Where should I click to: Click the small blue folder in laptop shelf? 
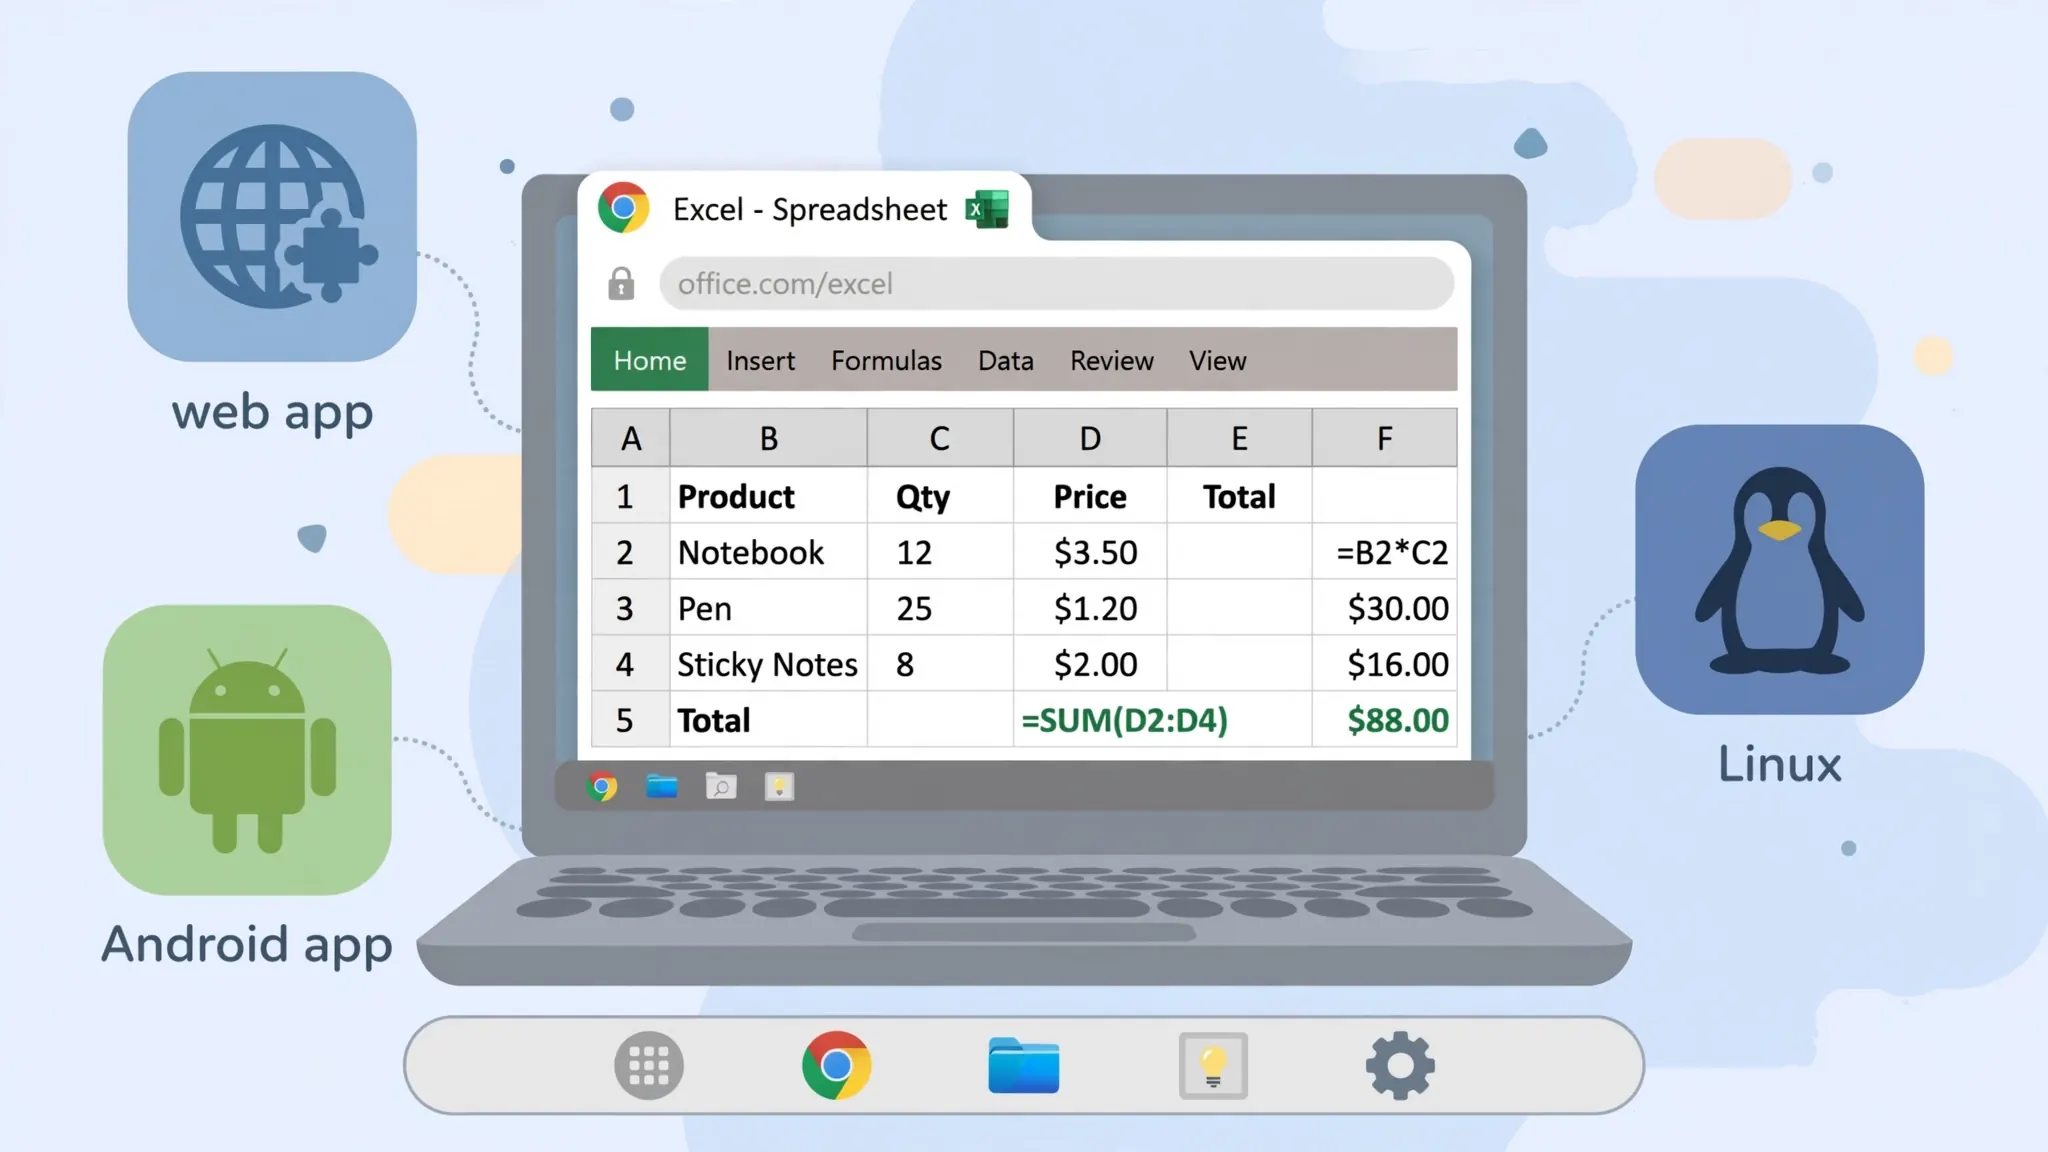point(661,787)
